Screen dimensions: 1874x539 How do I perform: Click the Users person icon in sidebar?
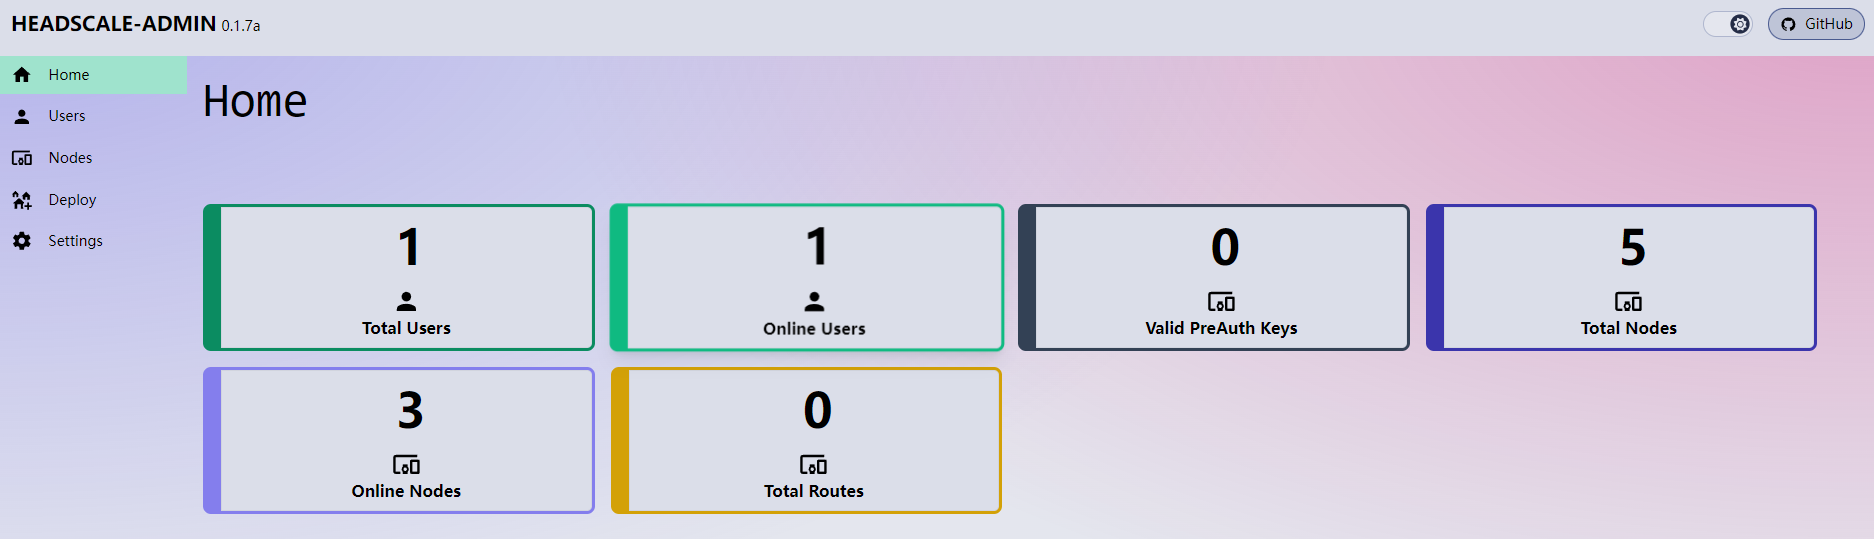(22, 117)
